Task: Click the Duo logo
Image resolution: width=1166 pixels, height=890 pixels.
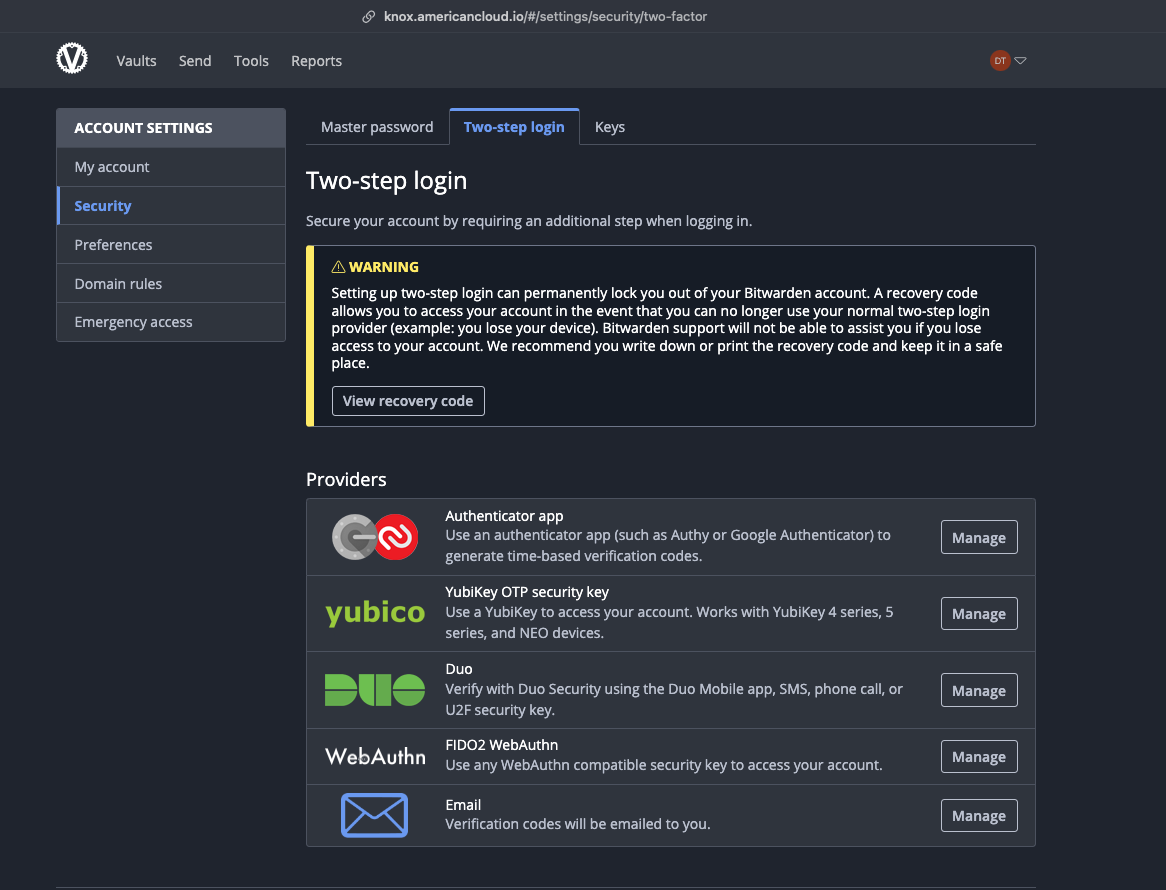Action: [375, 690]
